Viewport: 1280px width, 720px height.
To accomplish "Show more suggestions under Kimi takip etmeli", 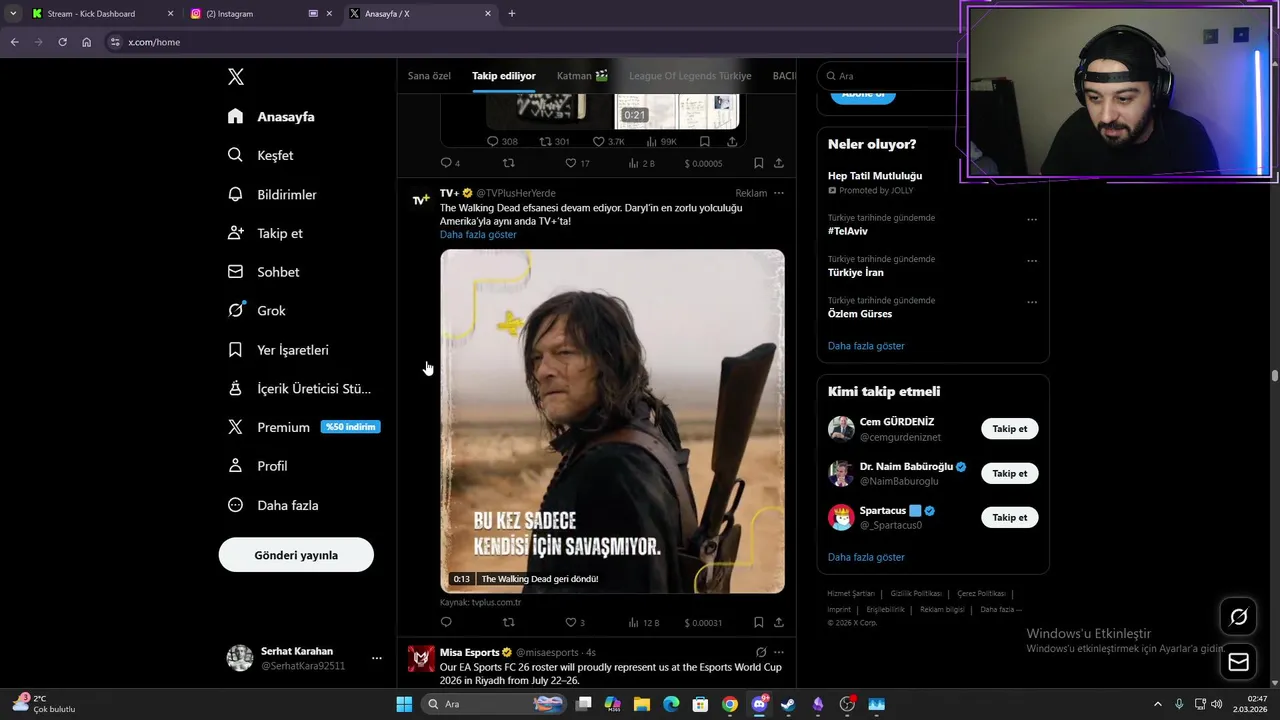I will [x=866, y=557].
